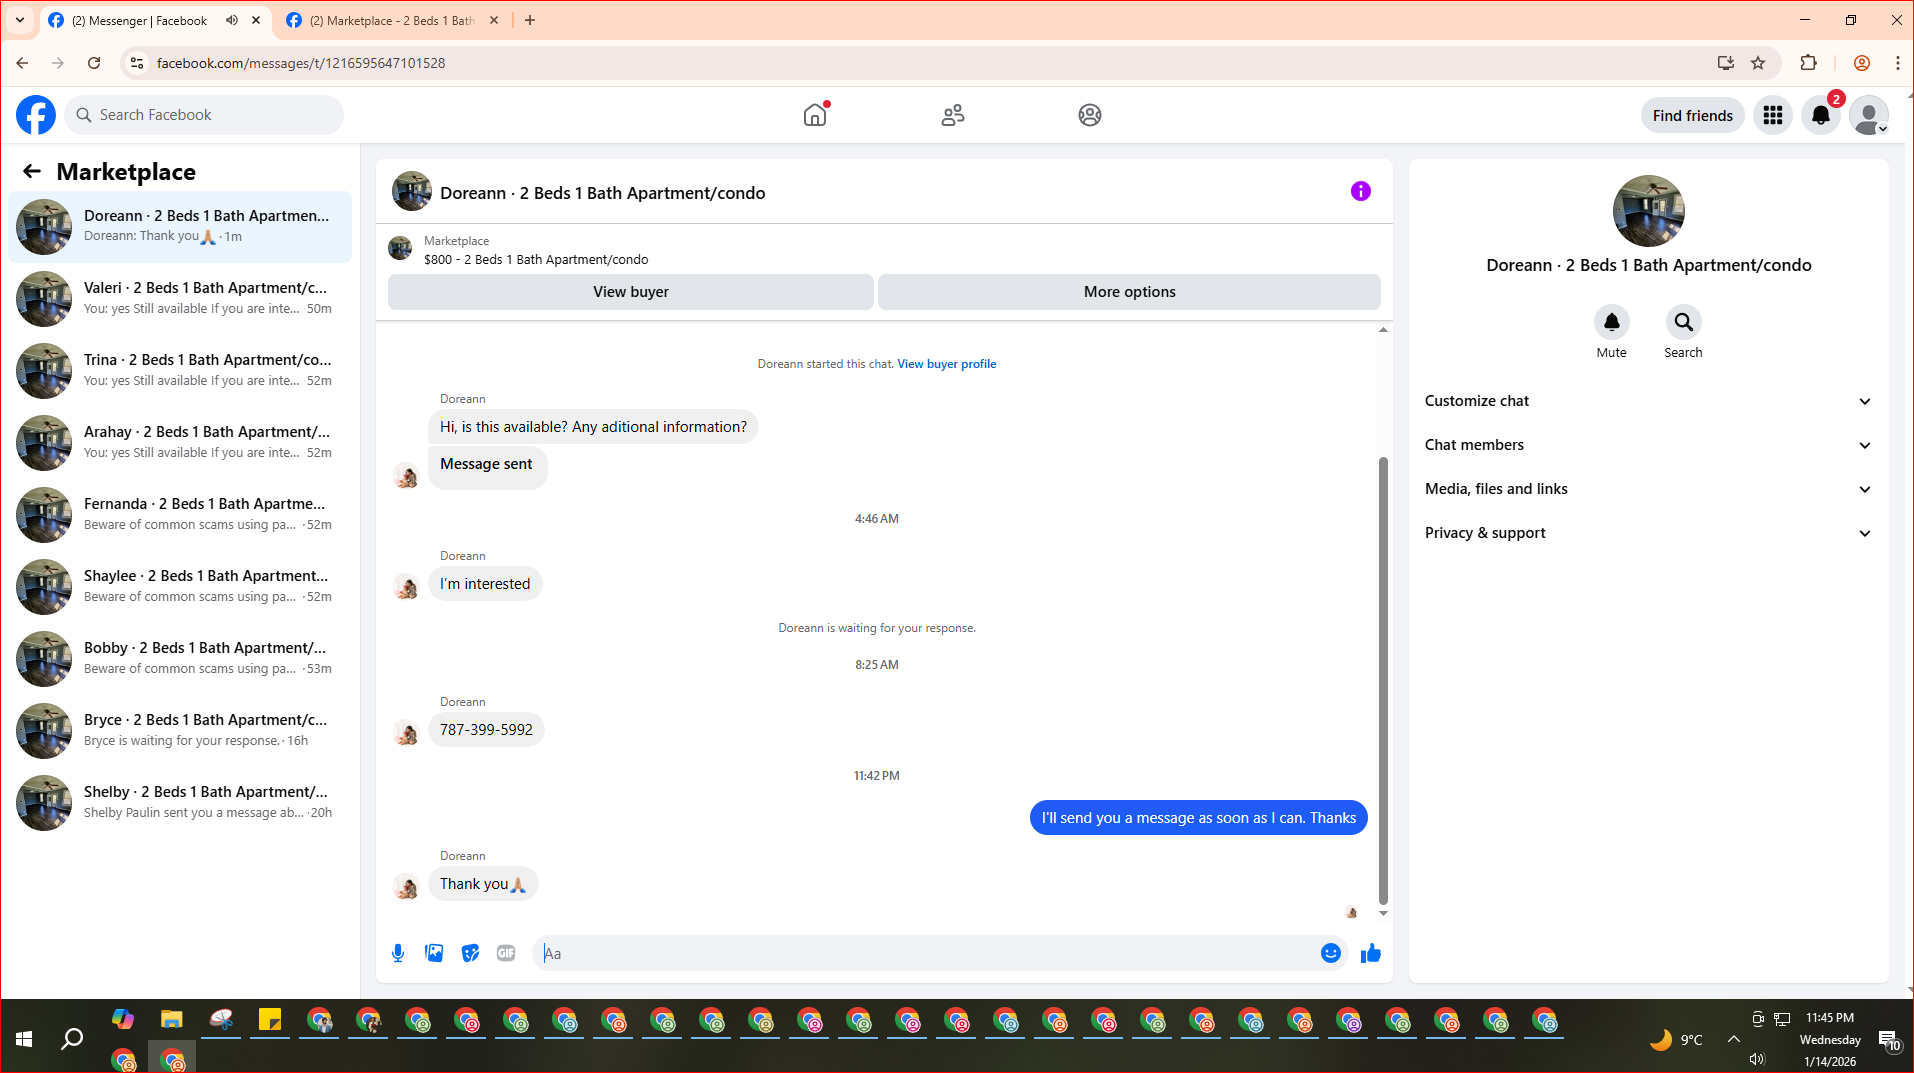Open the Valeri conversation in chat list
The width and height of the screenshot is (1914, 1073).
[180, 299]
